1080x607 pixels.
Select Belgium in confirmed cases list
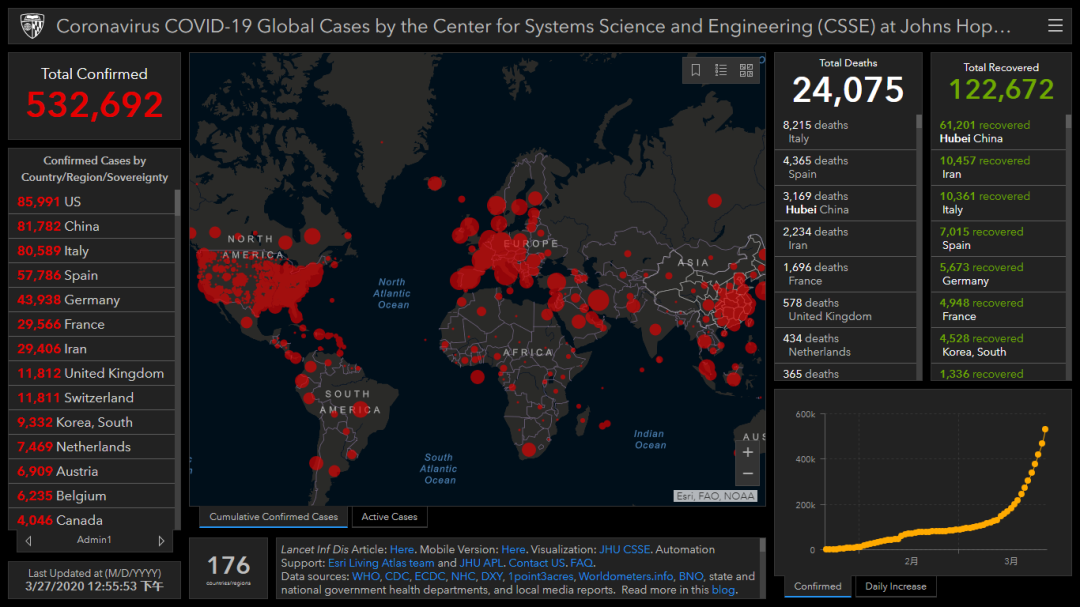92,496
